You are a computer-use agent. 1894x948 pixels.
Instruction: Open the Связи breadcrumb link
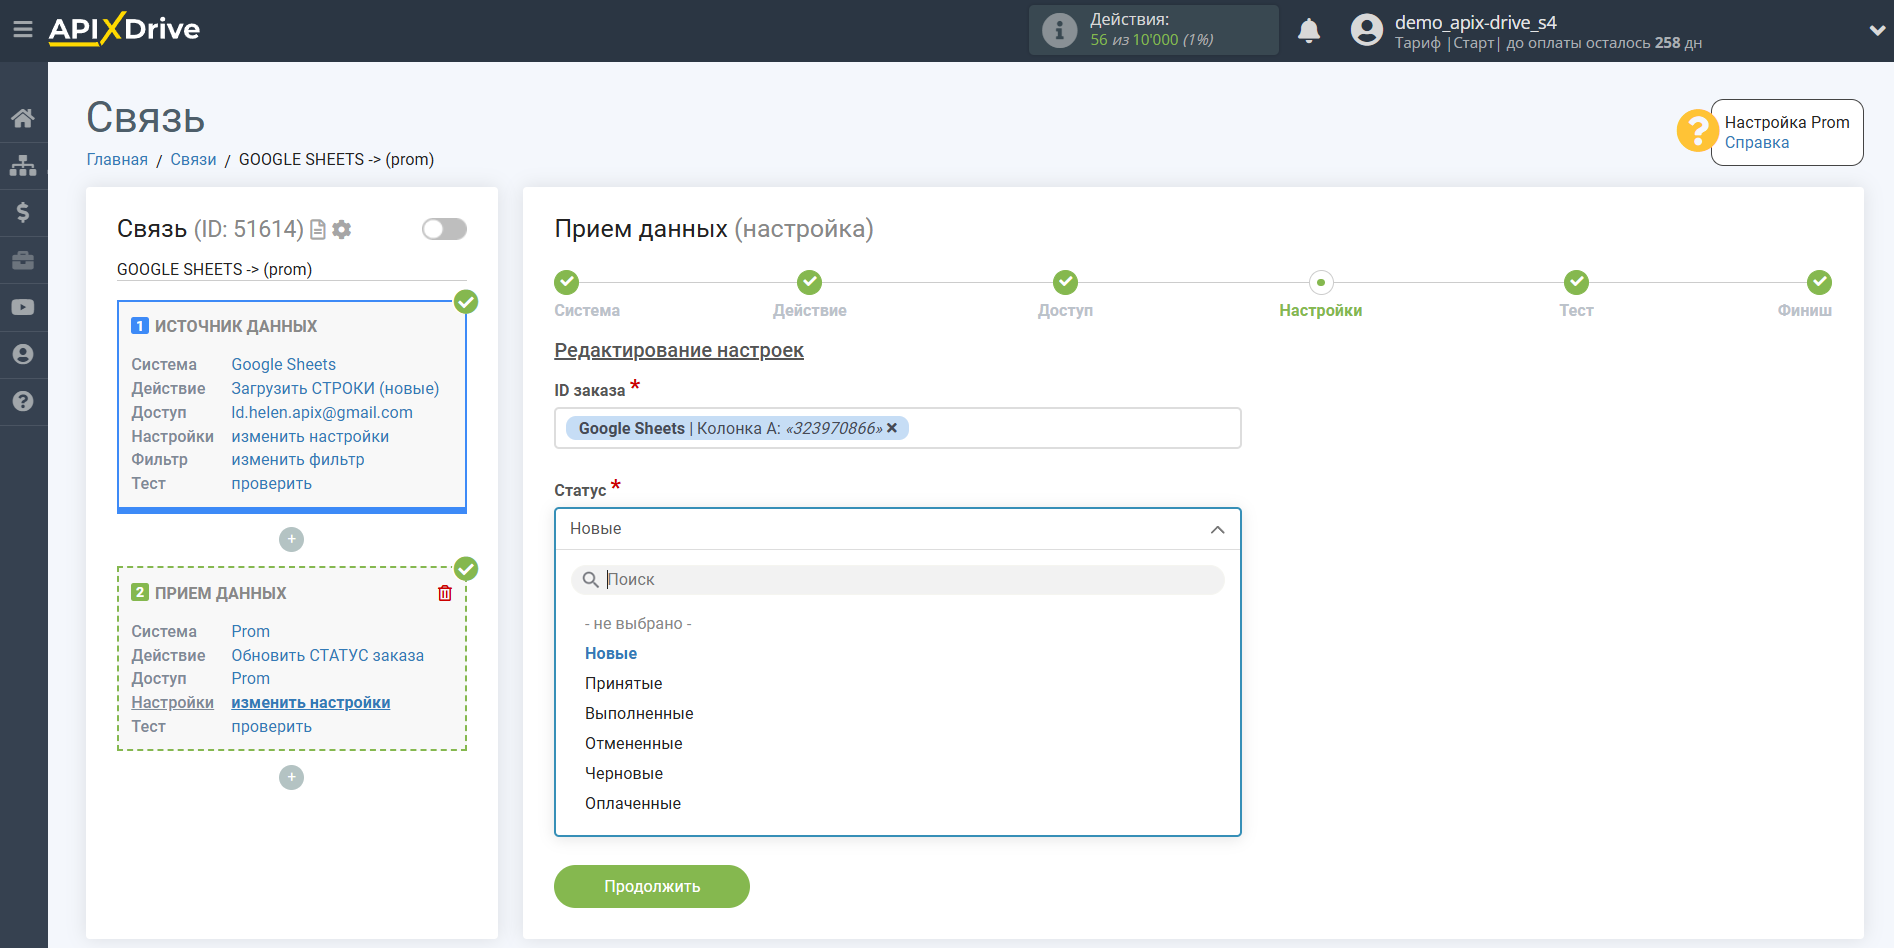[193, 160]
